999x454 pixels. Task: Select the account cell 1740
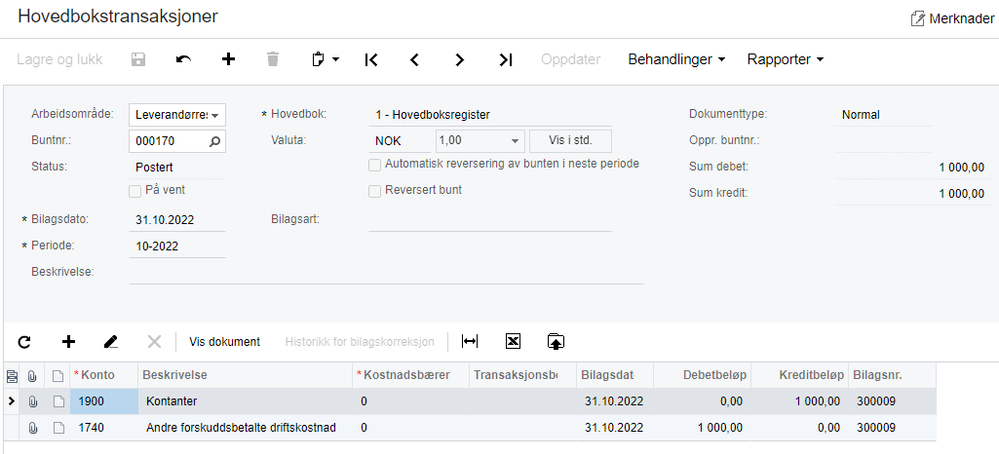pos(104,428)
